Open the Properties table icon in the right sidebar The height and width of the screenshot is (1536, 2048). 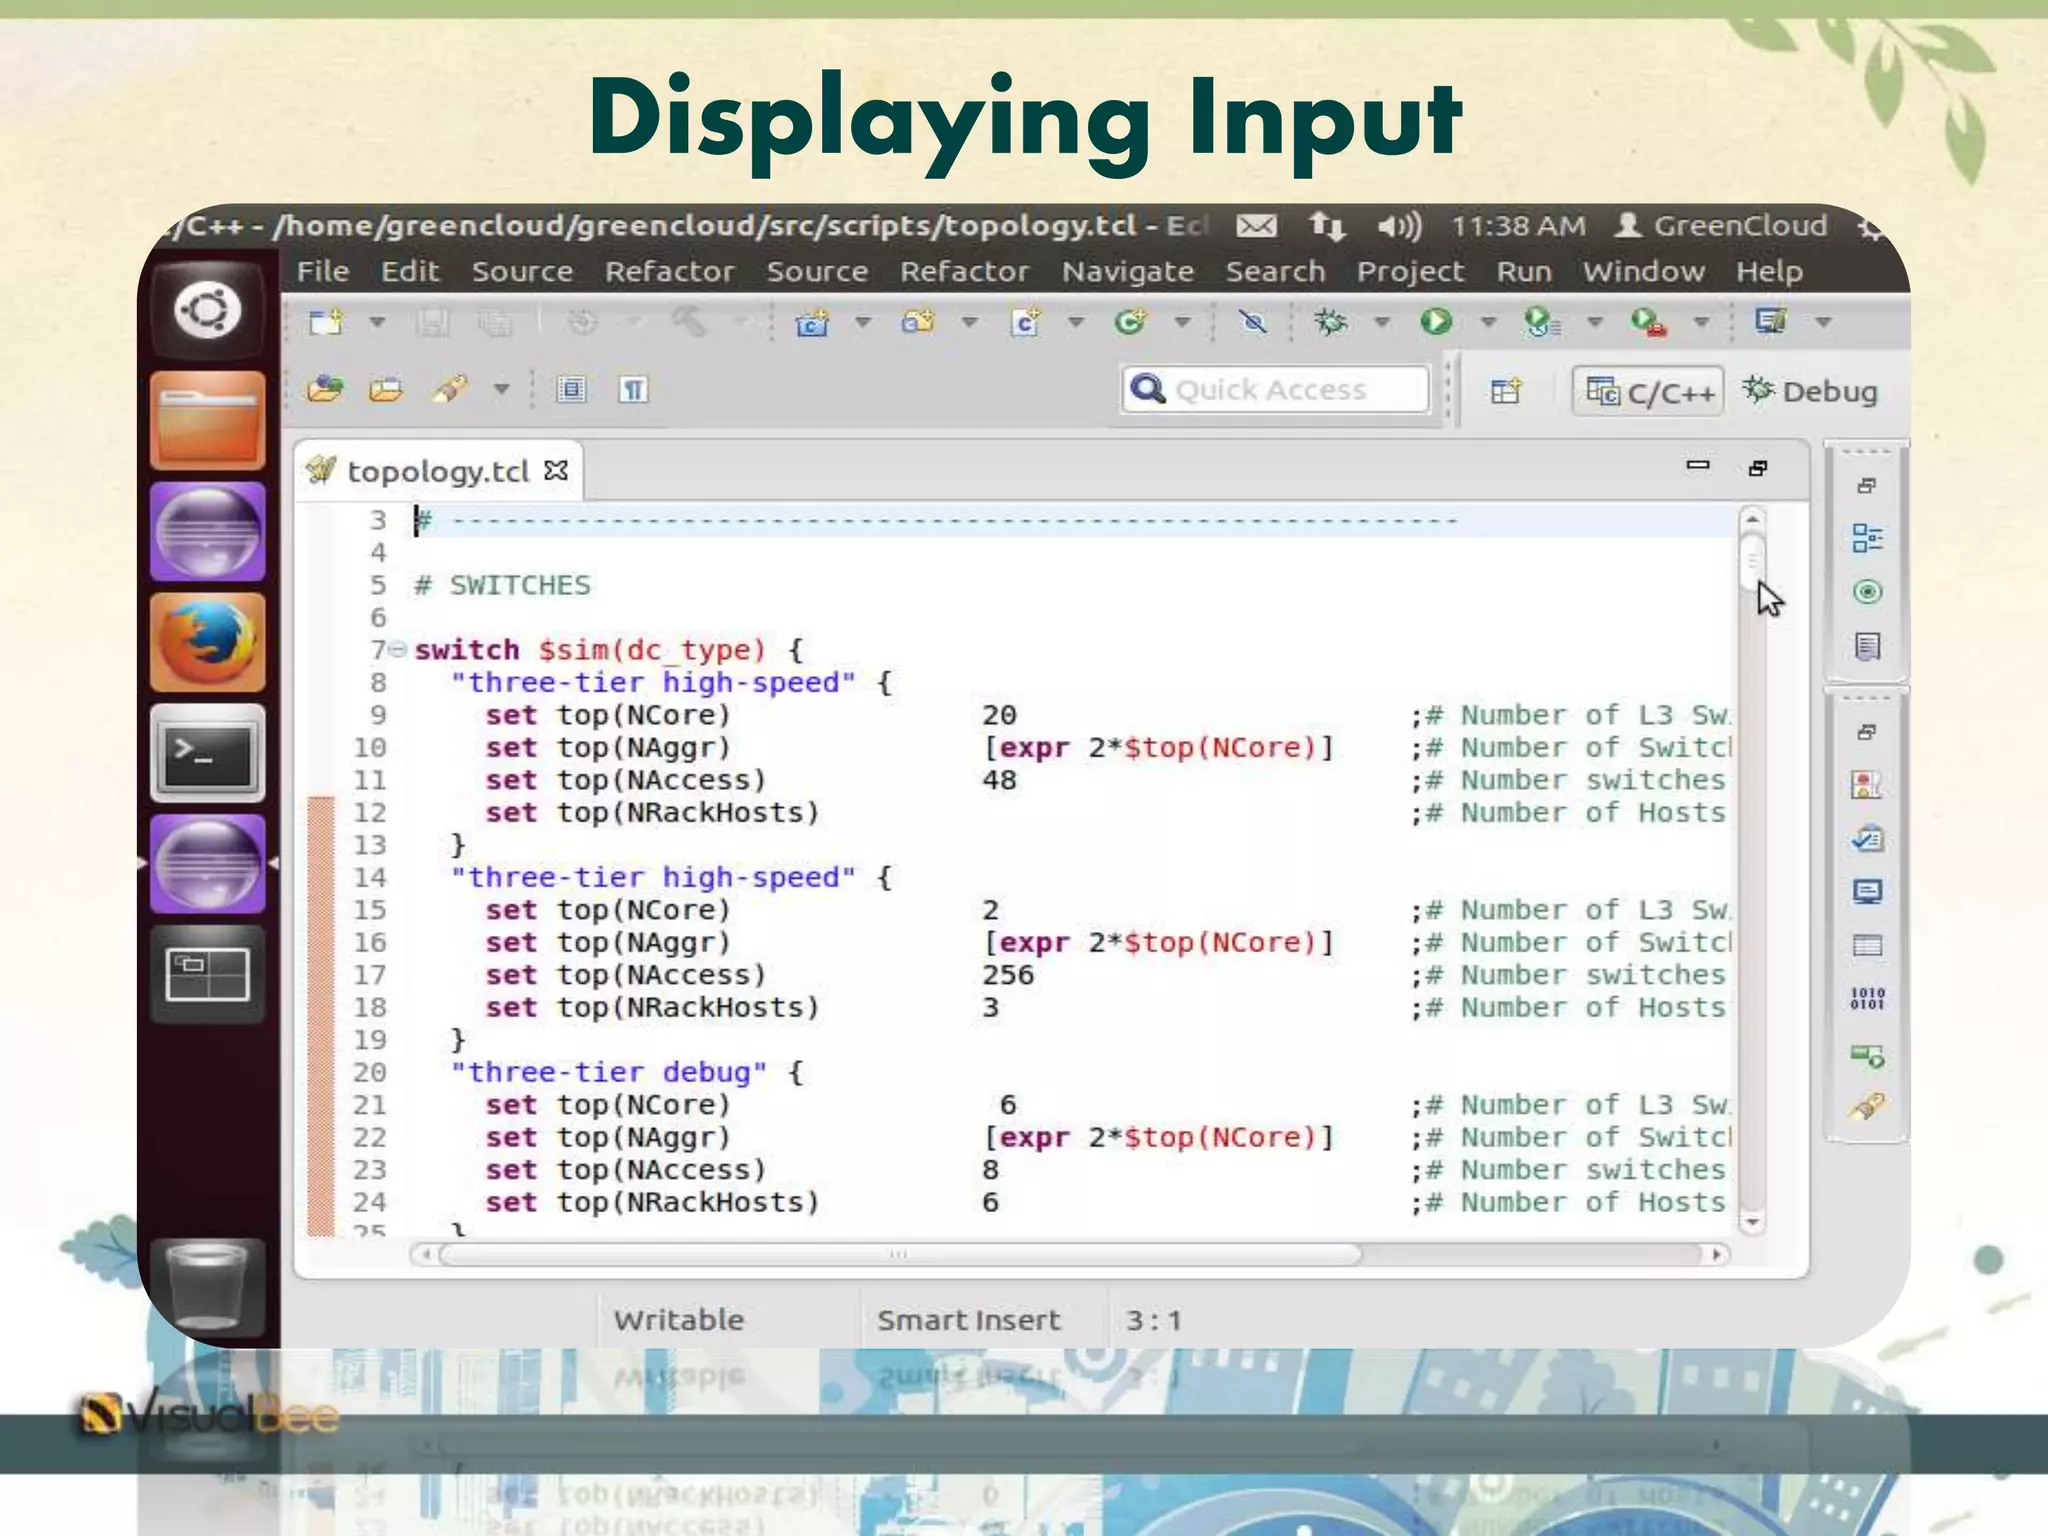pyautogui.click(x=1867, y=945)
